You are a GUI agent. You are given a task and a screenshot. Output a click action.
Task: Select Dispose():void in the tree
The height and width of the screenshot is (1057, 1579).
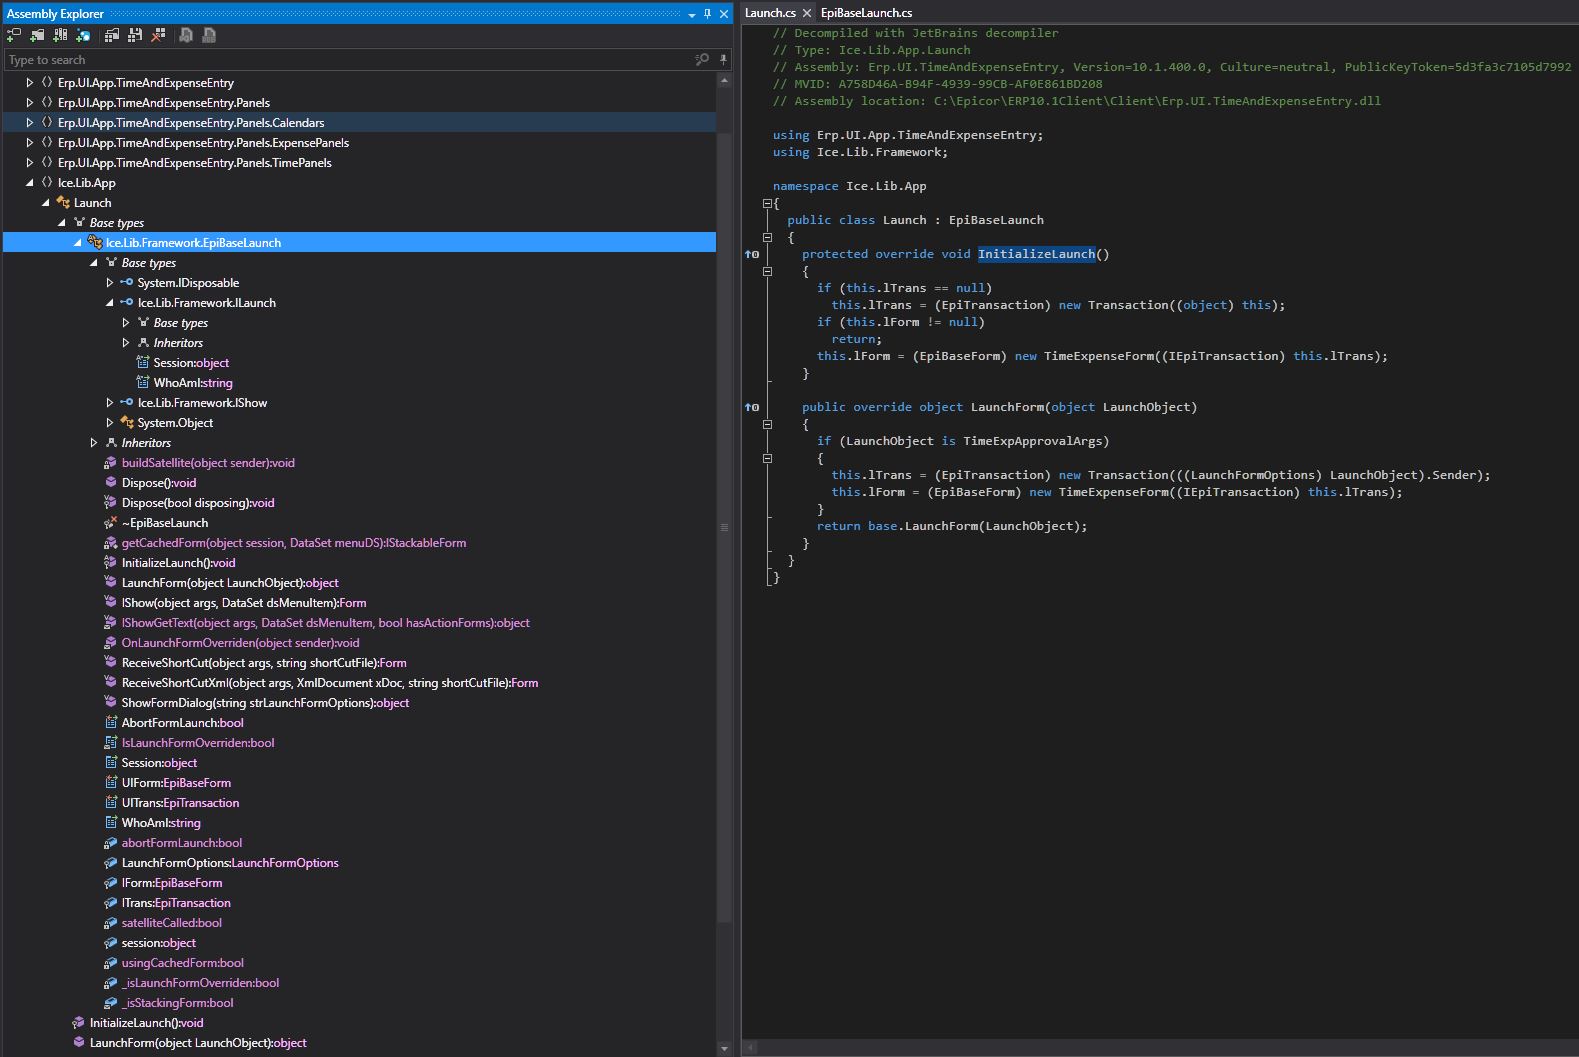(x=159, y=483)
